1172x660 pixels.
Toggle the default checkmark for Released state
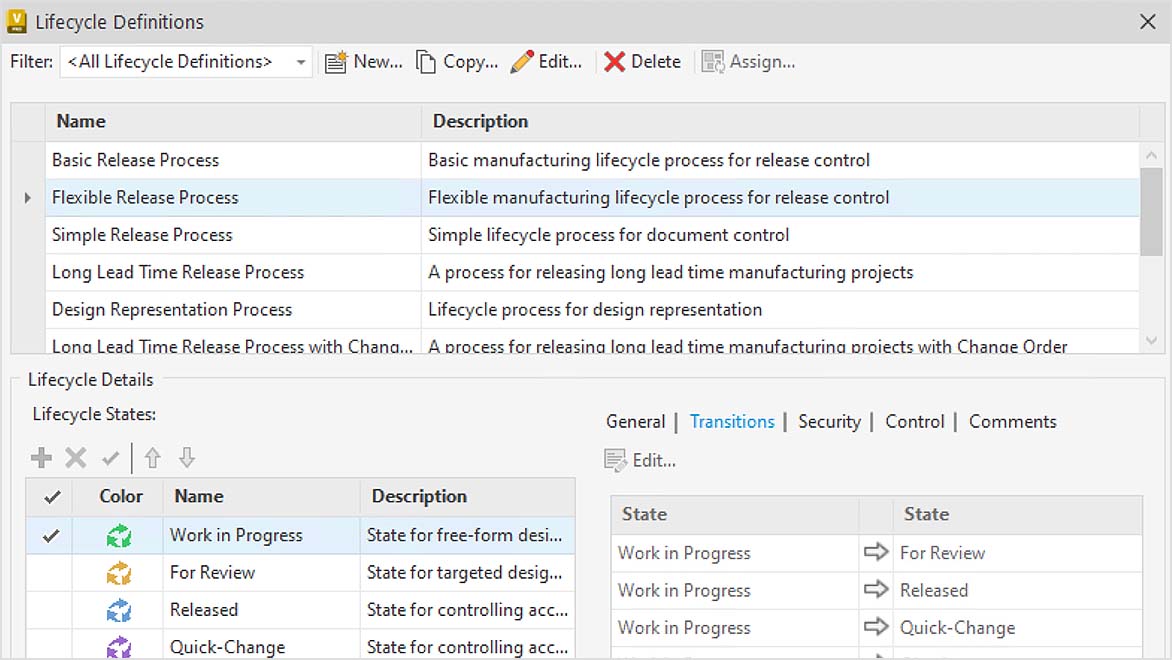coord(50,610)
